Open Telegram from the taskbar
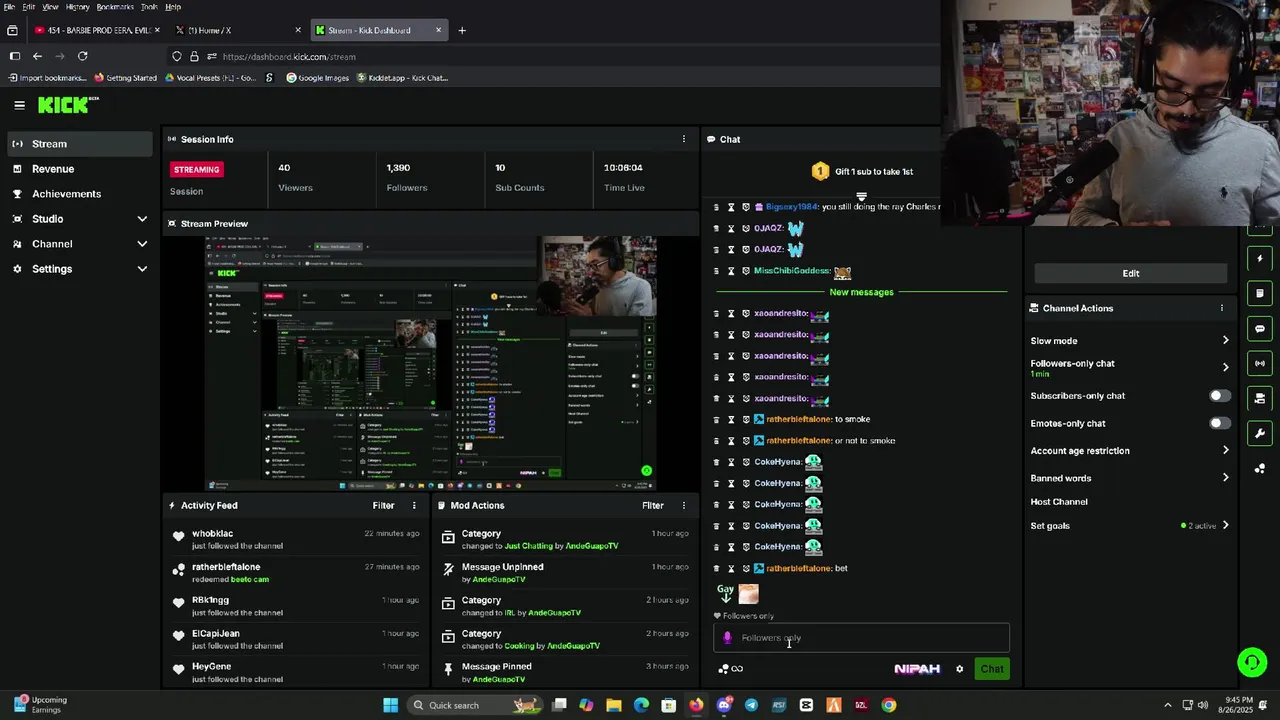Screen dimensions: 1280x720 (x=751, y=705)
